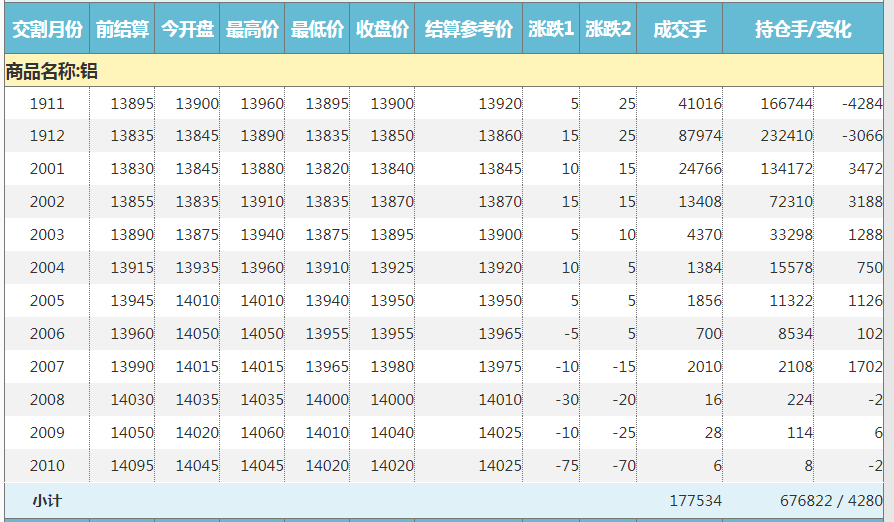Click the 收盘价 column header
Viewport: 894px width, 522px height.
pos(382,30)
